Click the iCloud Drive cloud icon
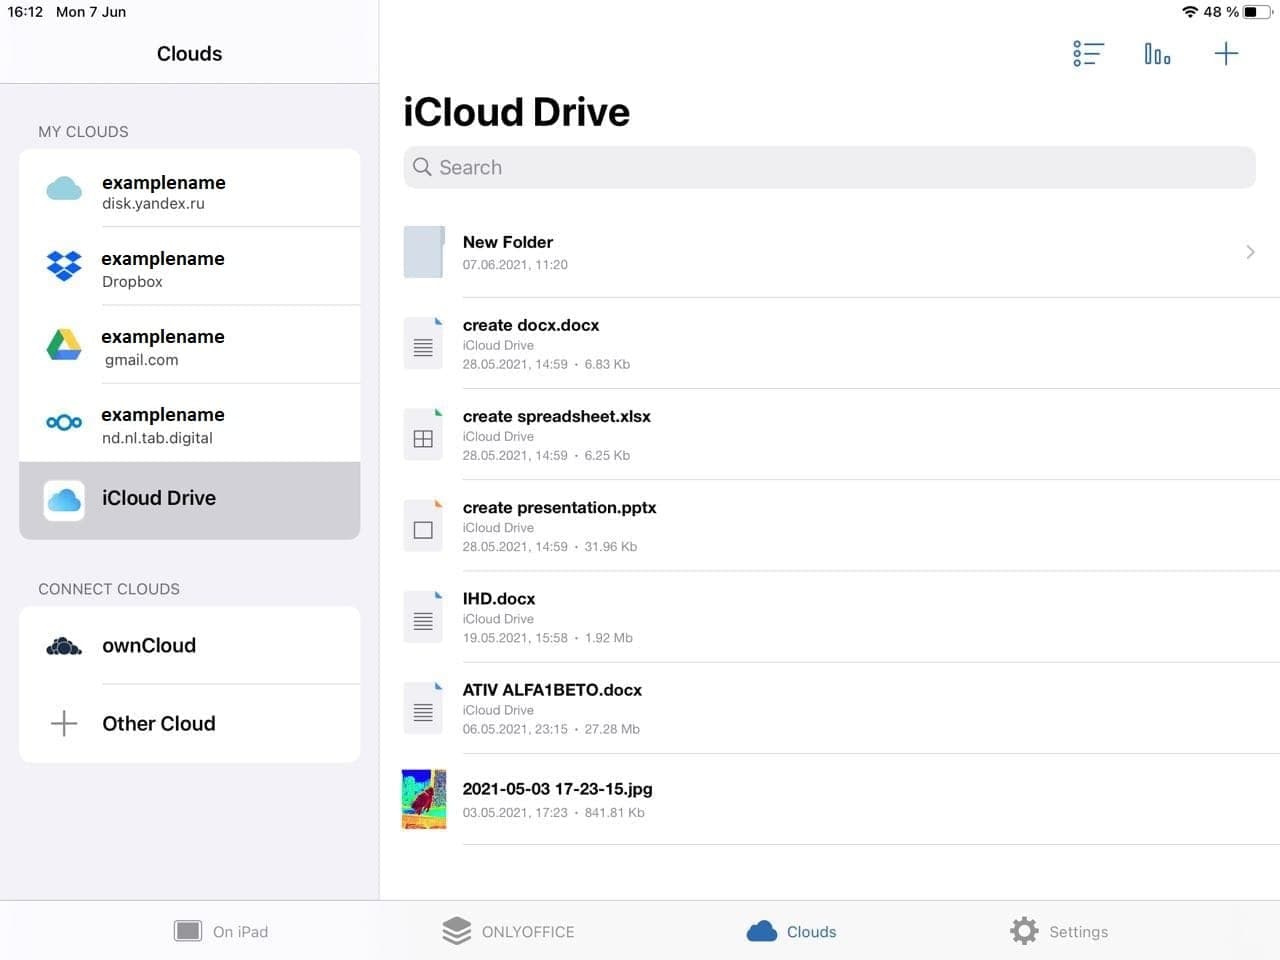The width and height of the screenshot is (1280, 960). click(x=64, y=500)
